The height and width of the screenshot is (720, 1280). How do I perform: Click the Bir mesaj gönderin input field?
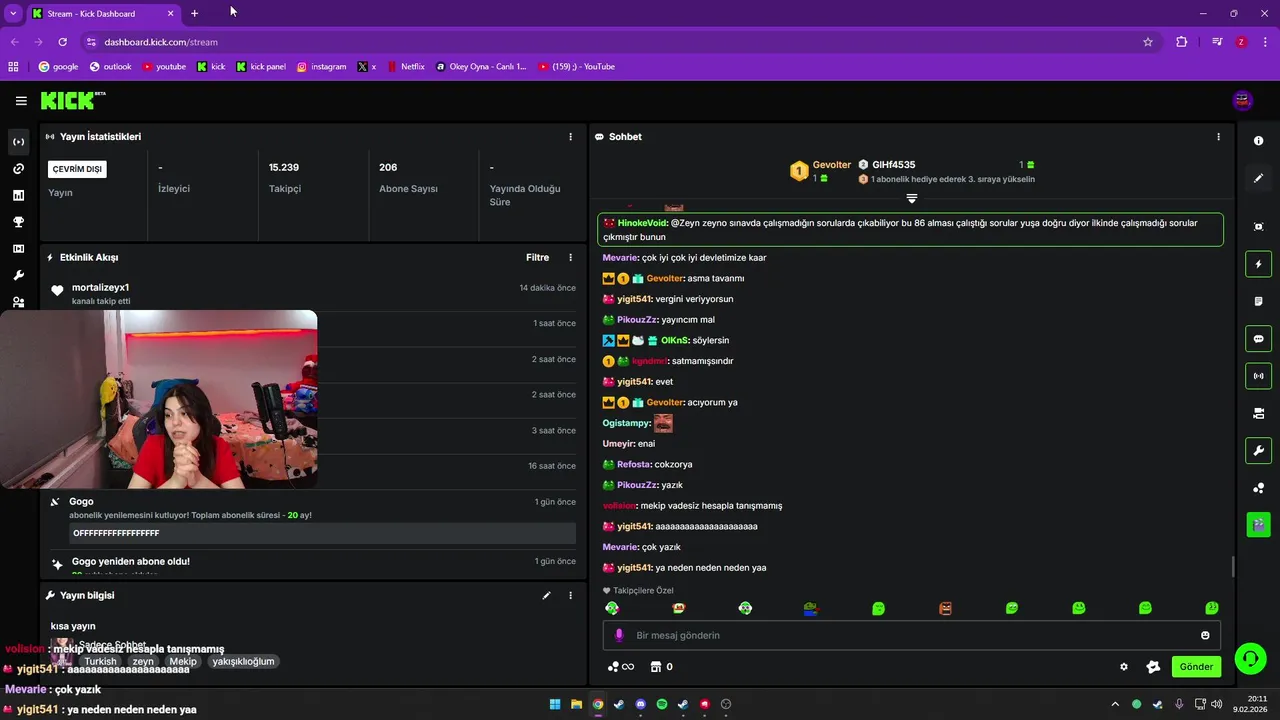click(911, 635)
